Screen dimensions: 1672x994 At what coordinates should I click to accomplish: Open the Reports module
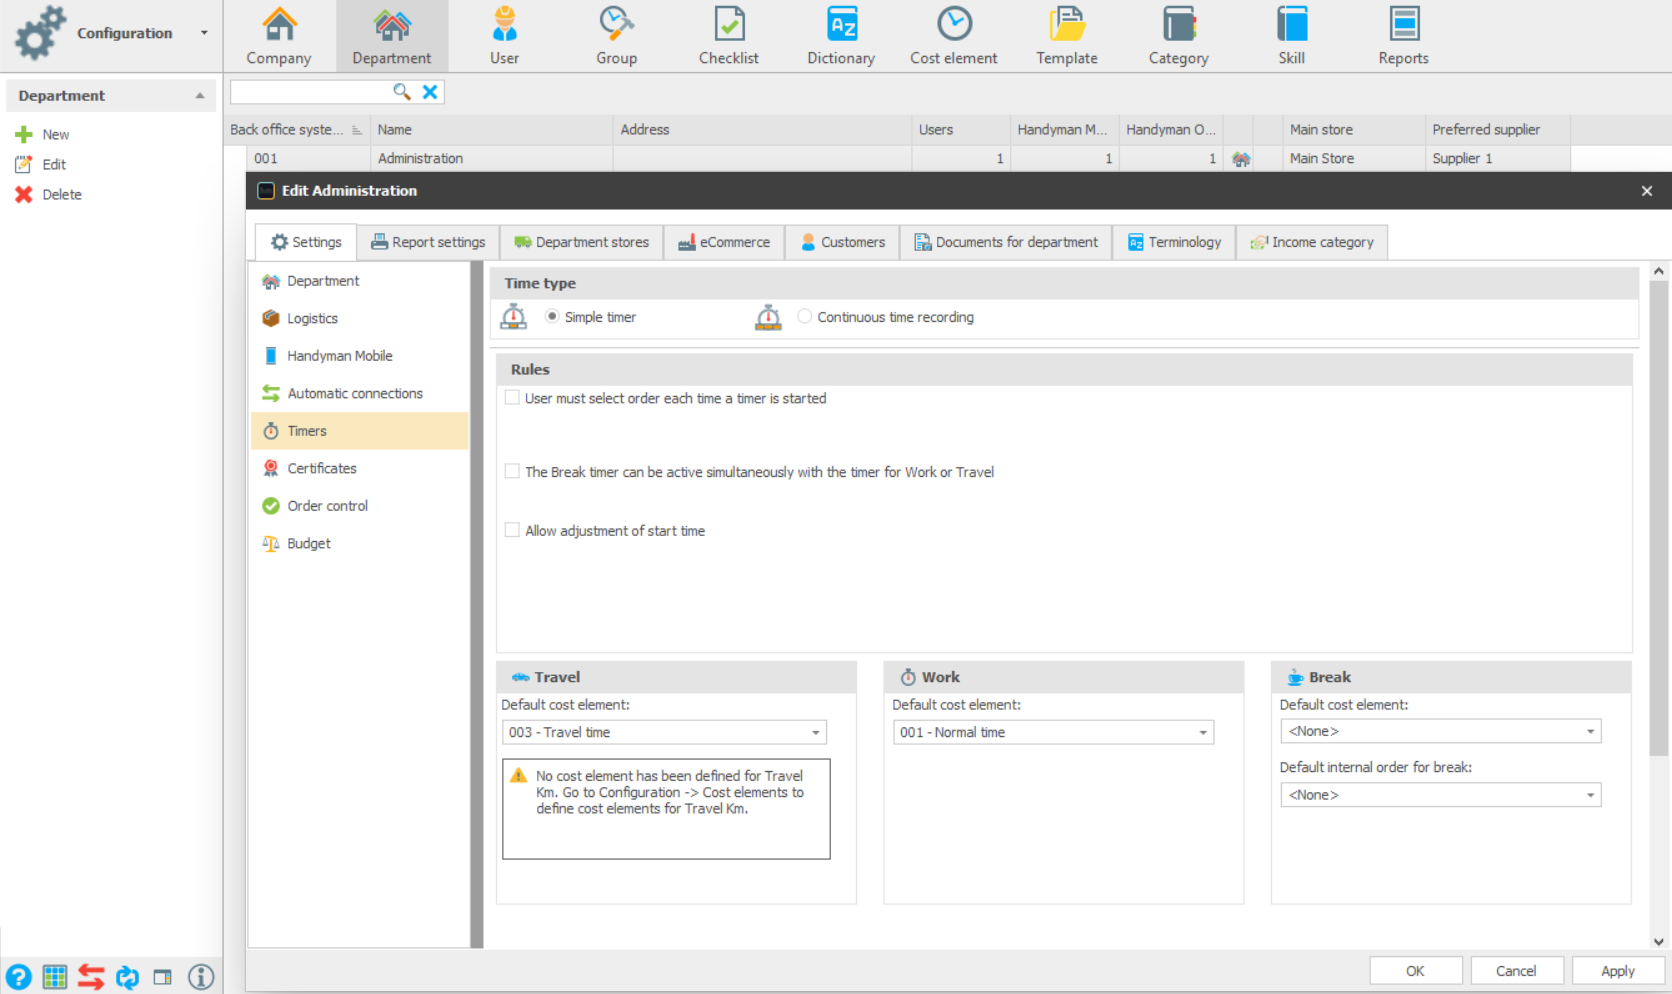(1404, 36)
